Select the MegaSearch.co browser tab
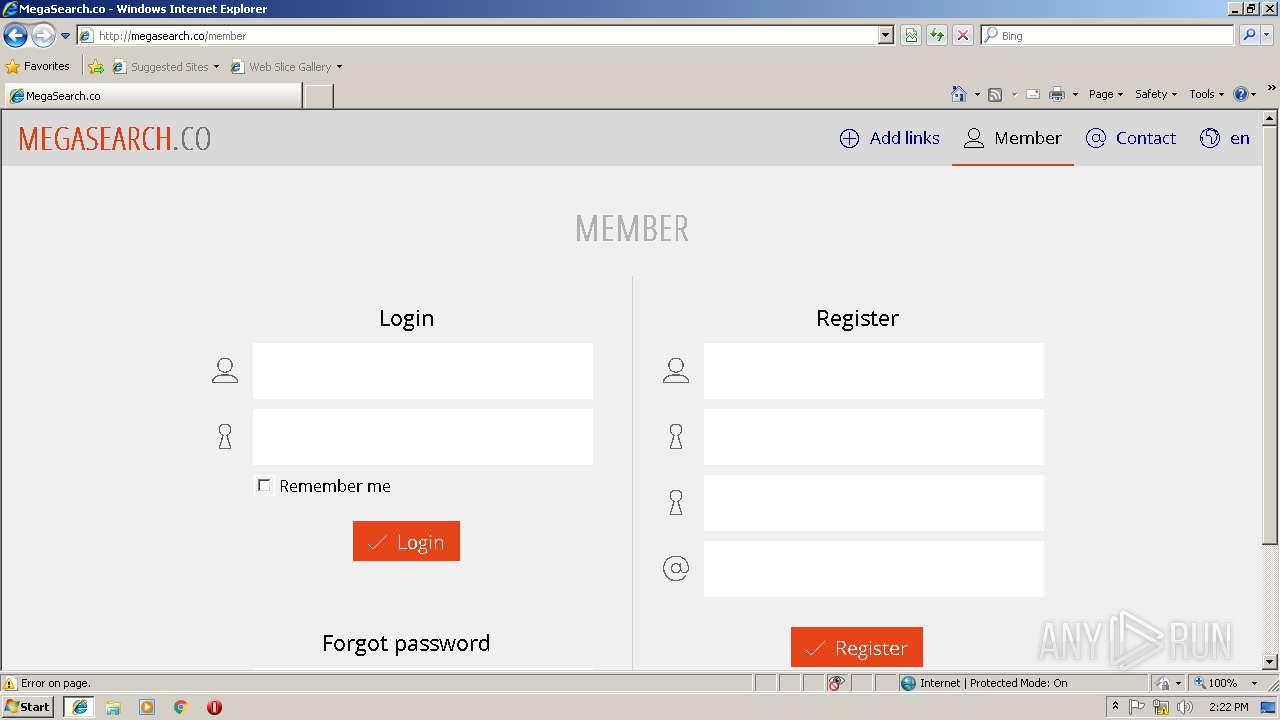This screenshot has width=1280, height=720. pos(153,96)
